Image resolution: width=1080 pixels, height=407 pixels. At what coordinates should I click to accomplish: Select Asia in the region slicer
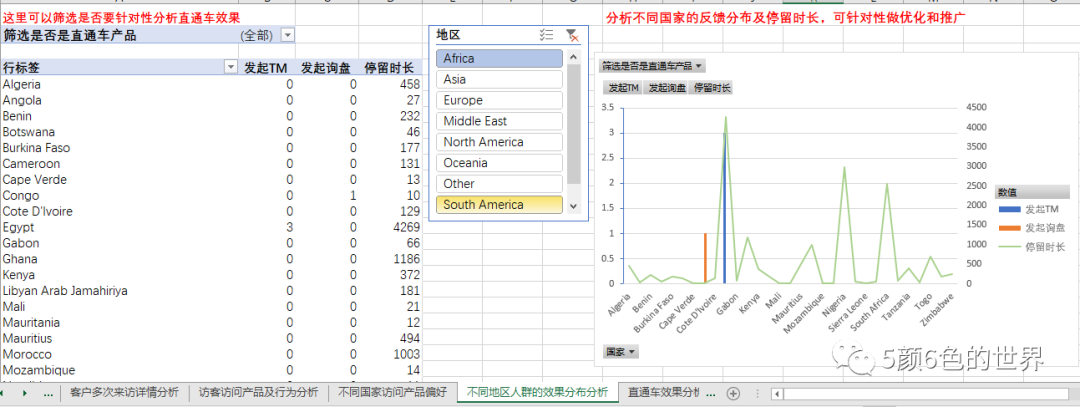[x=499, y=79]
